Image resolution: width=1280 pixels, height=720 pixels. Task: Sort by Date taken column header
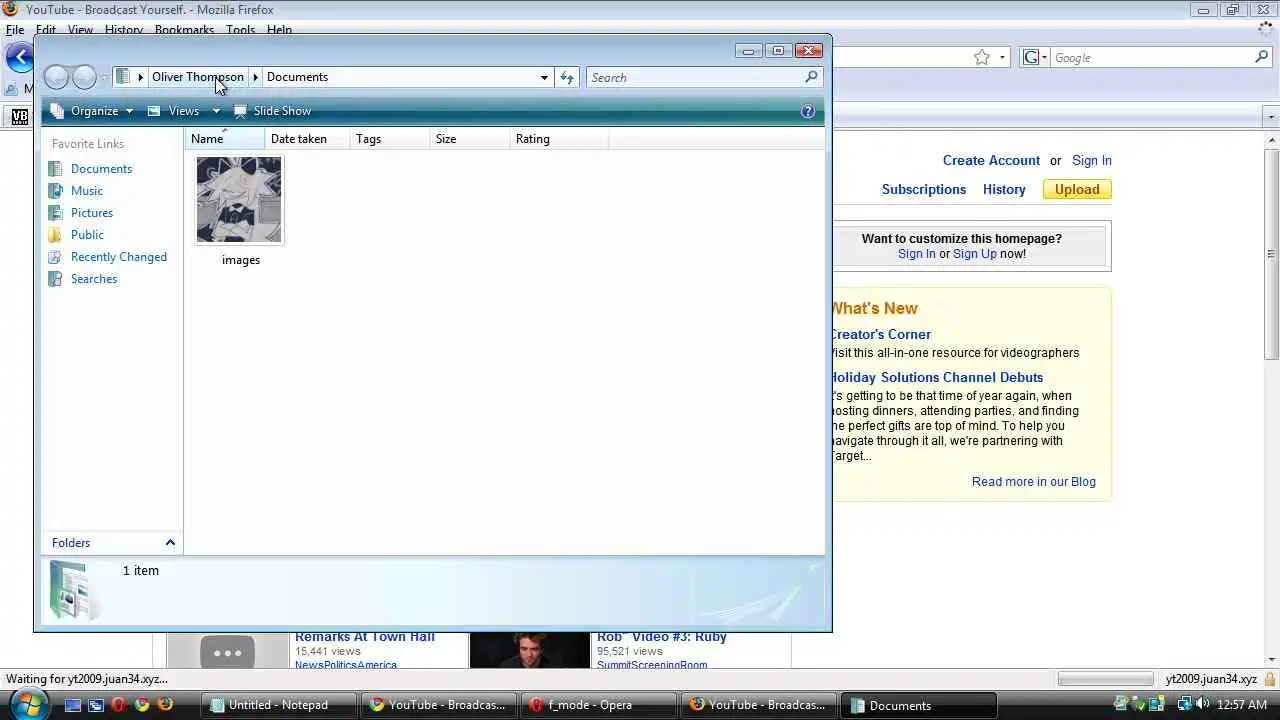(x=308, y=139)
